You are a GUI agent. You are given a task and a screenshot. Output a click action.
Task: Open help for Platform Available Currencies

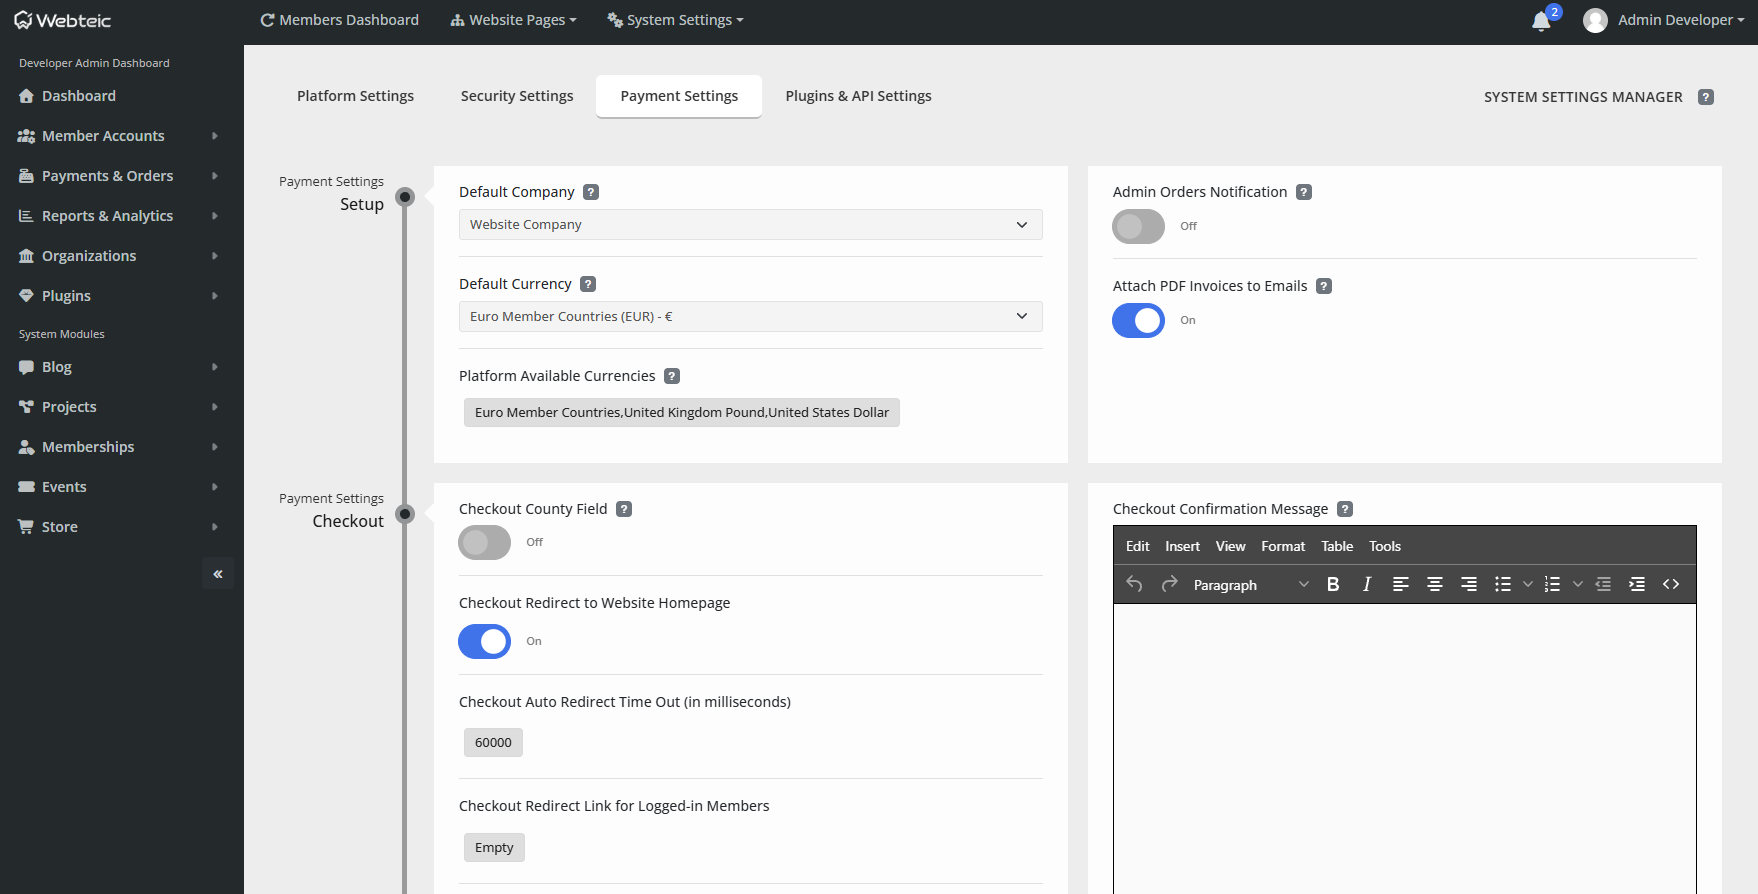[672, 376]
